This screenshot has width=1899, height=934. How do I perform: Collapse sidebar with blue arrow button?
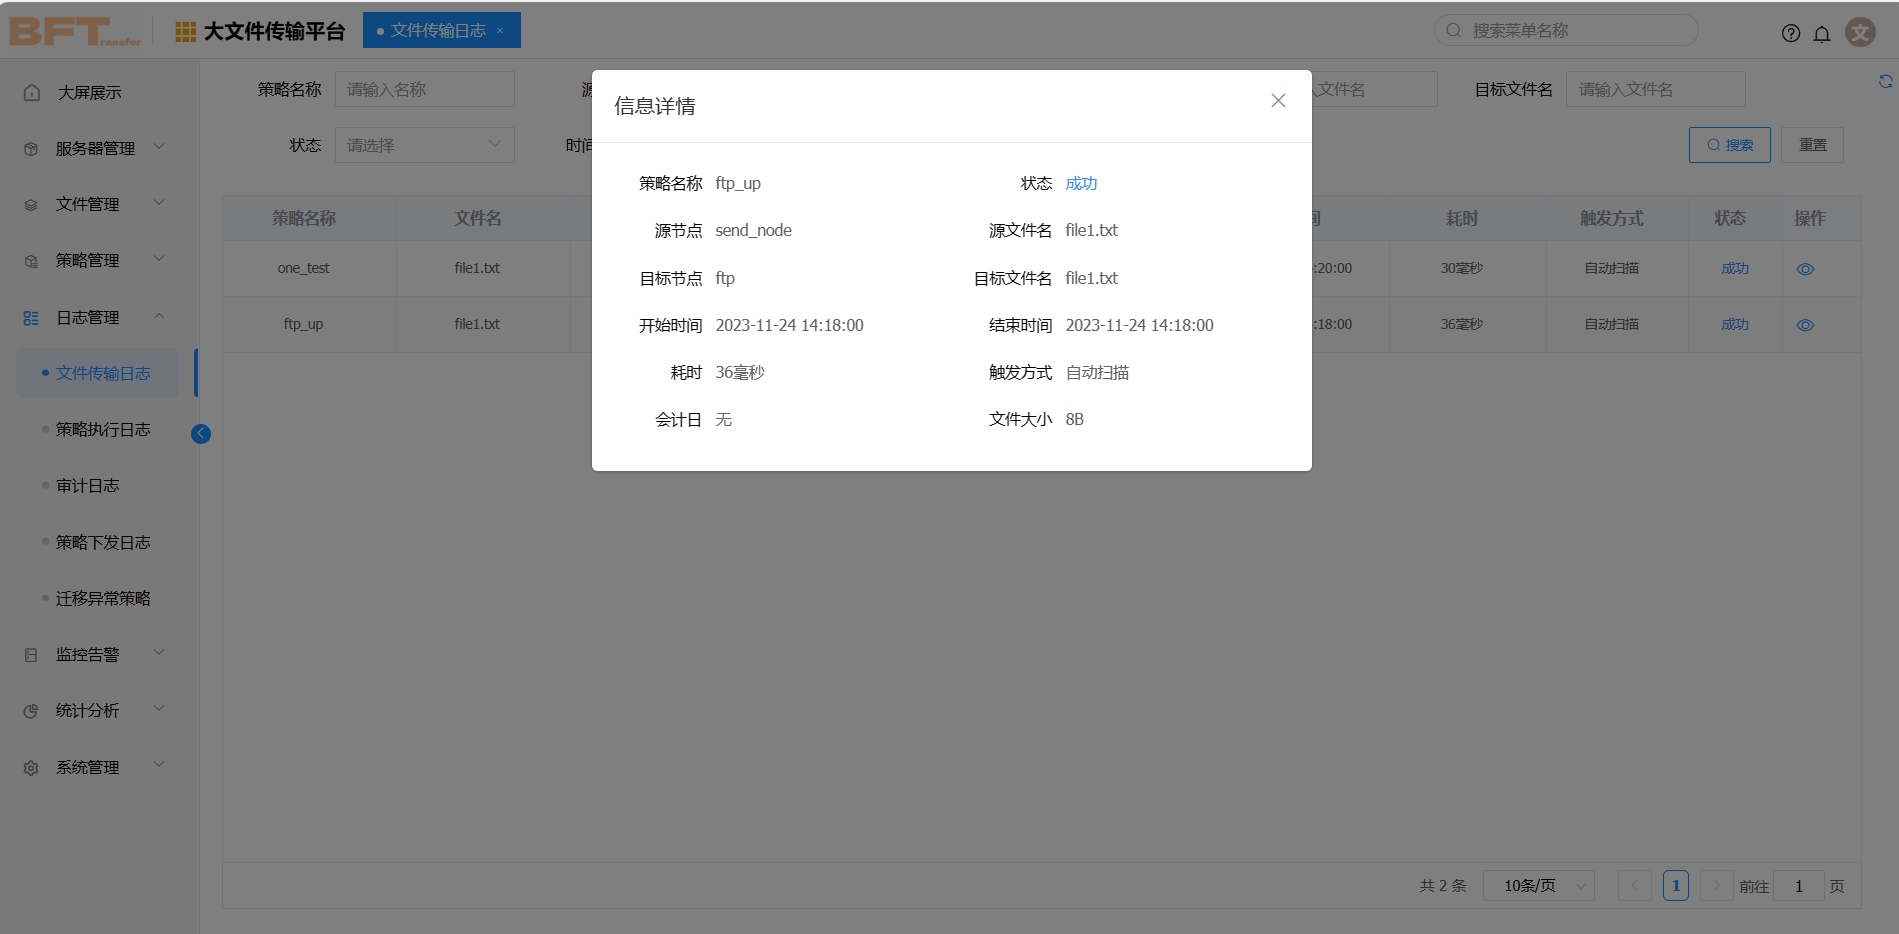tap(201, 433)
